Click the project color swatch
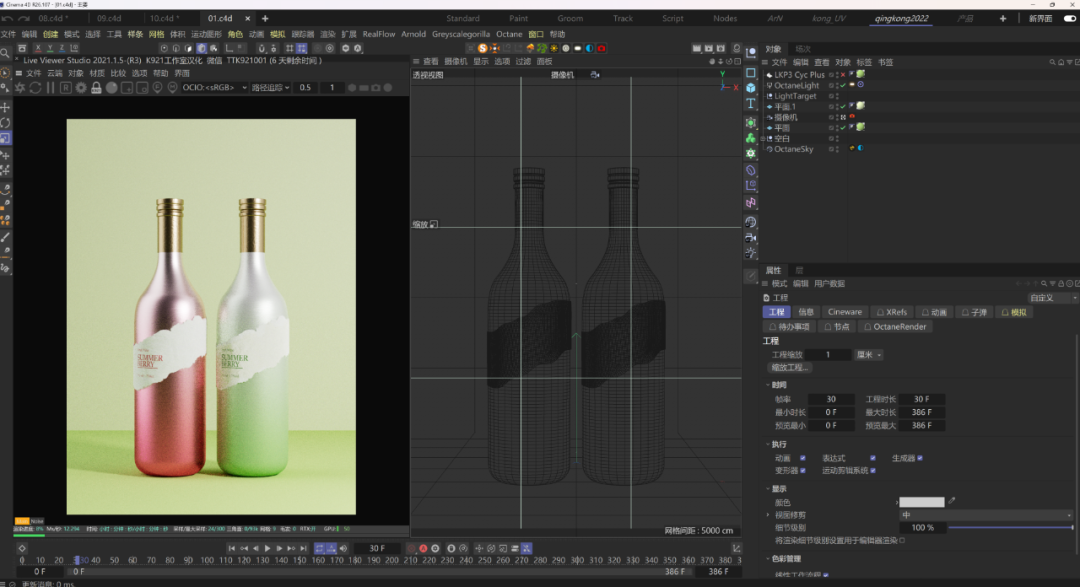The width and height of the screenshot is (1080, 587). [922, 502]
